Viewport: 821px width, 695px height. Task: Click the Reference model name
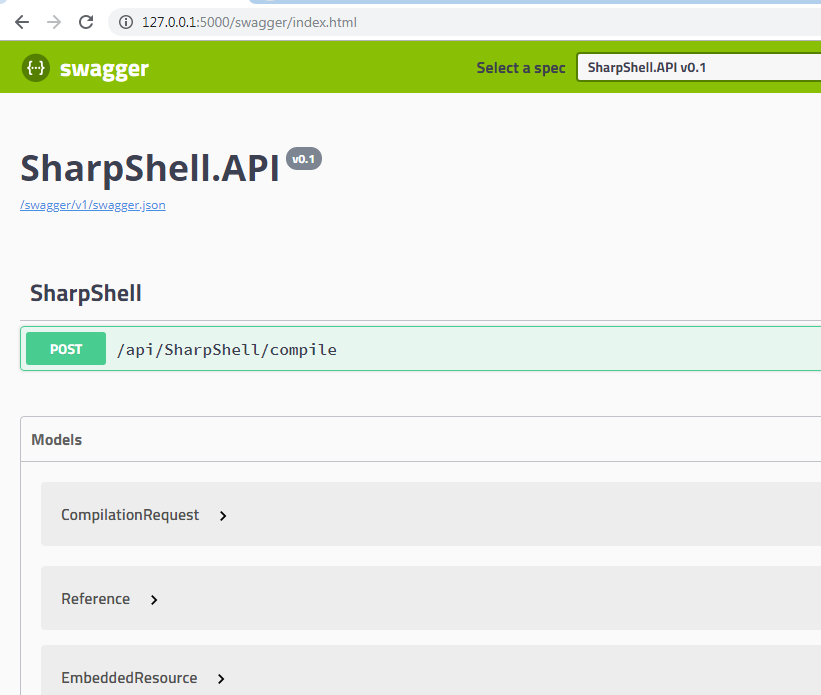[x=95, y=599]
